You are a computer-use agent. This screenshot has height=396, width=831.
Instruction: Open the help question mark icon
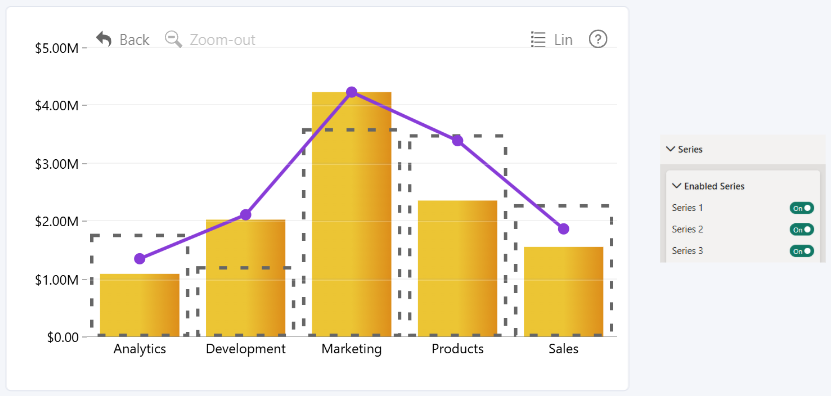point(598,39)
